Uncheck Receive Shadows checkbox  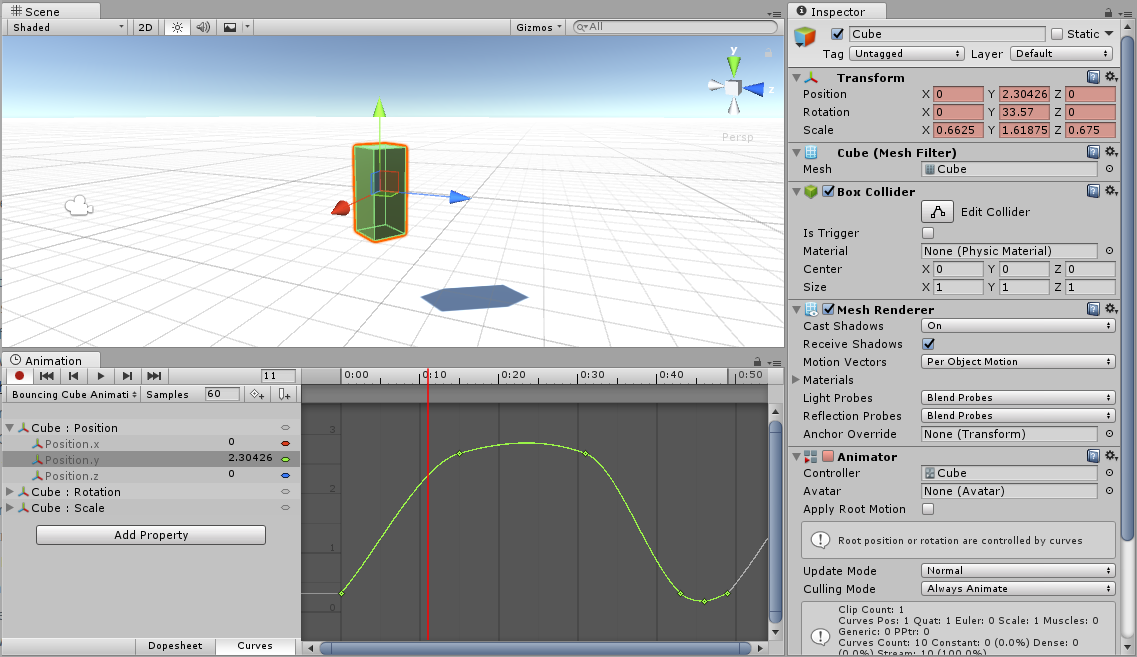point(927,344)
